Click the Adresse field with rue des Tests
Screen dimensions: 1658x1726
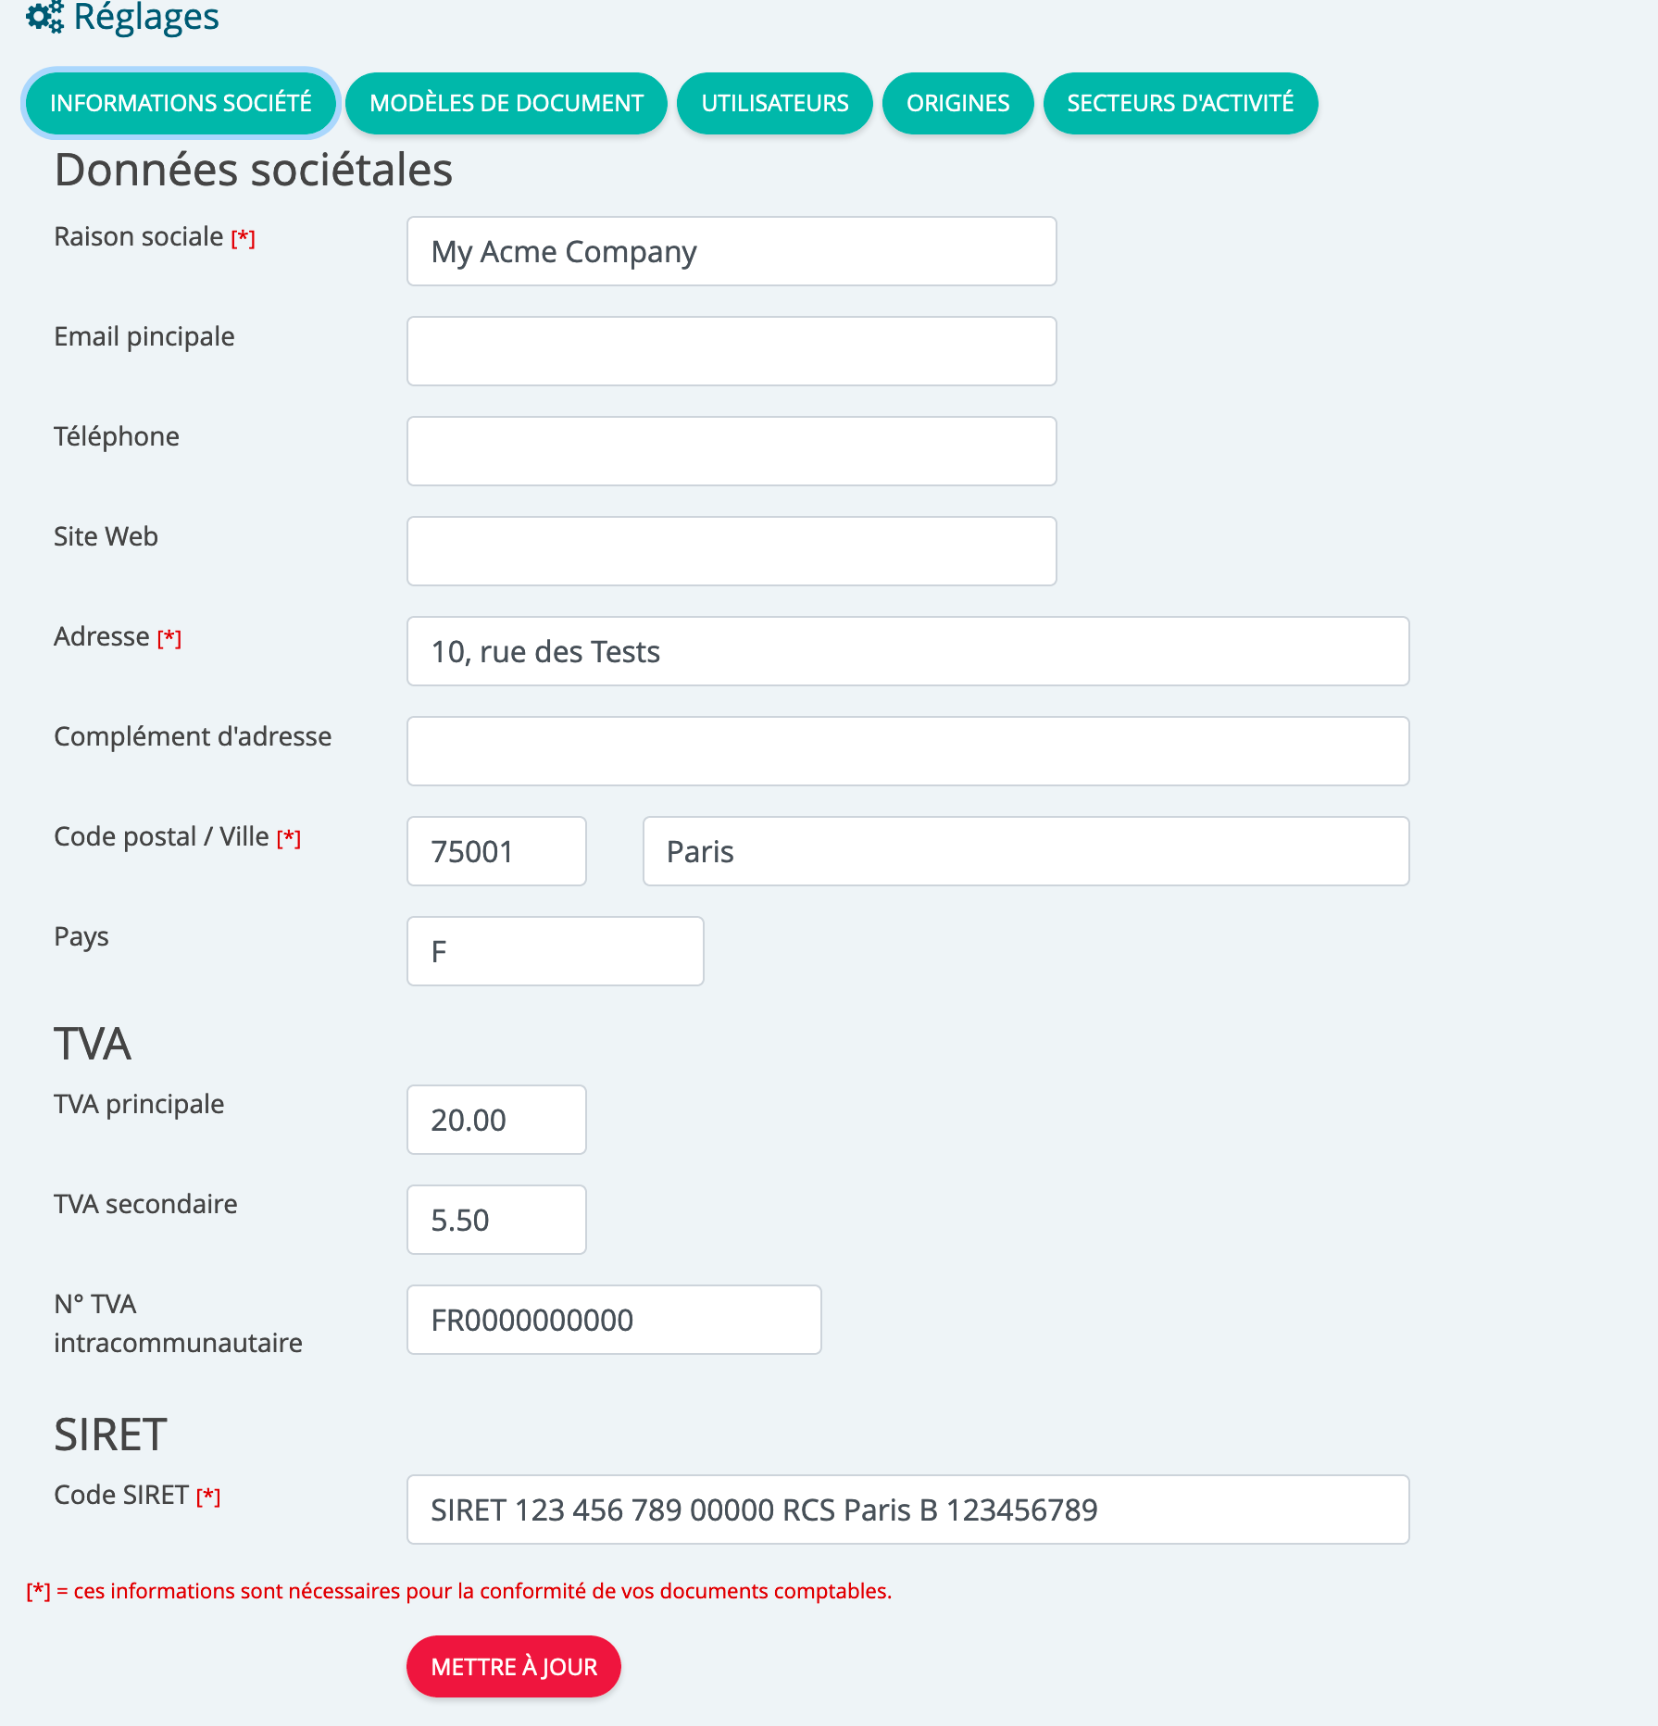point(908,651)
